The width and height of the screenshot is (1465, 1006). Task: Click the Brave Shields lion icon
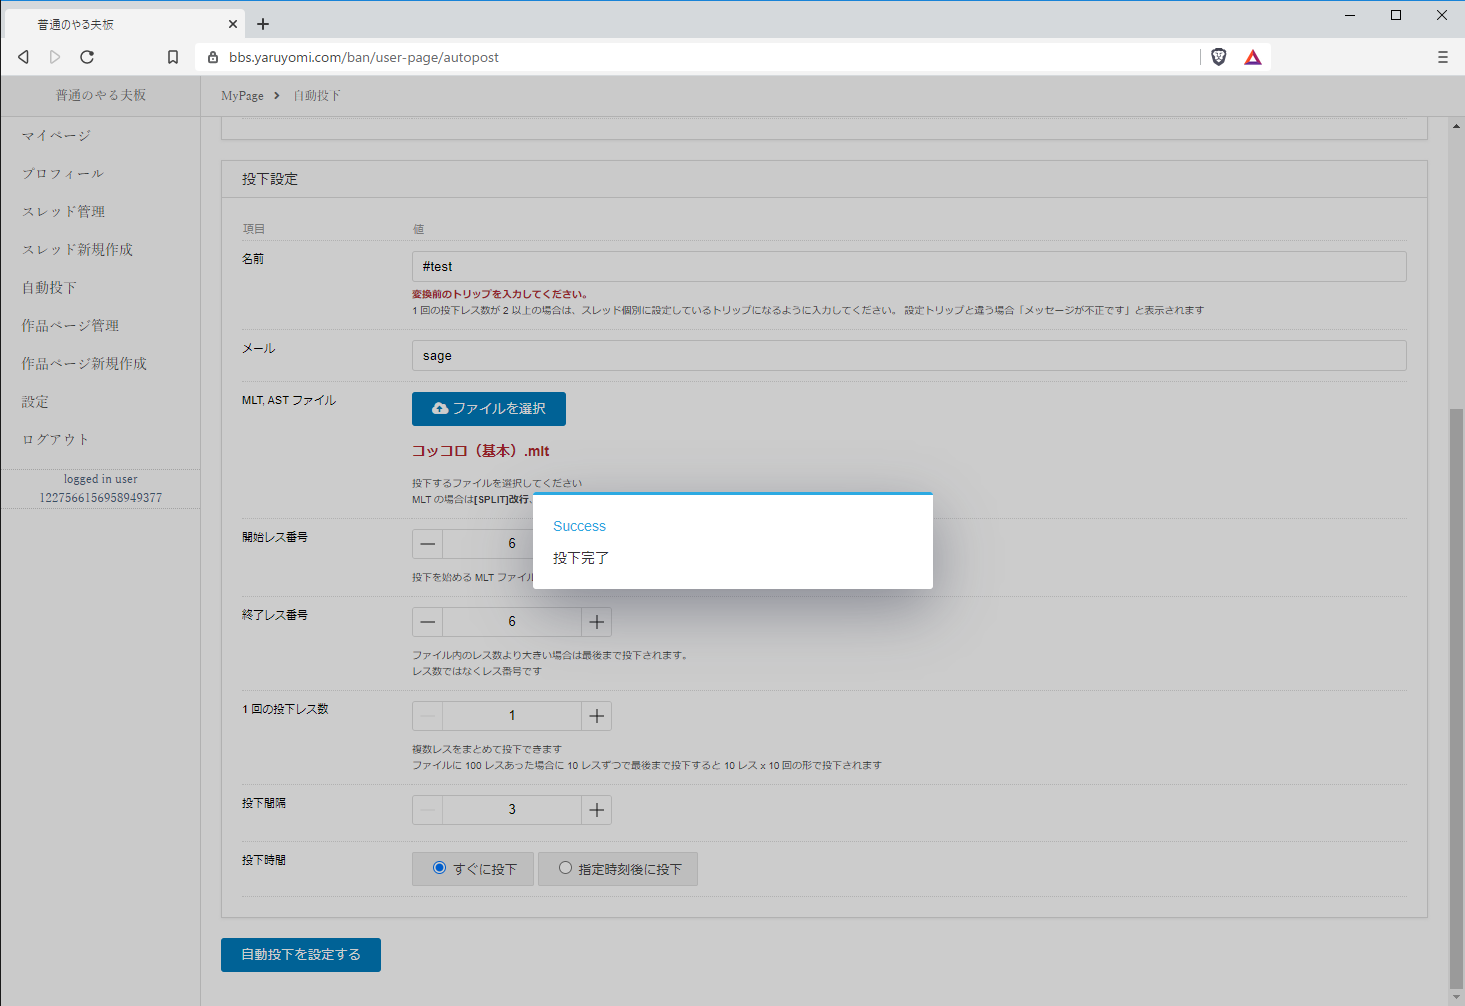(x=1218, y=57)
